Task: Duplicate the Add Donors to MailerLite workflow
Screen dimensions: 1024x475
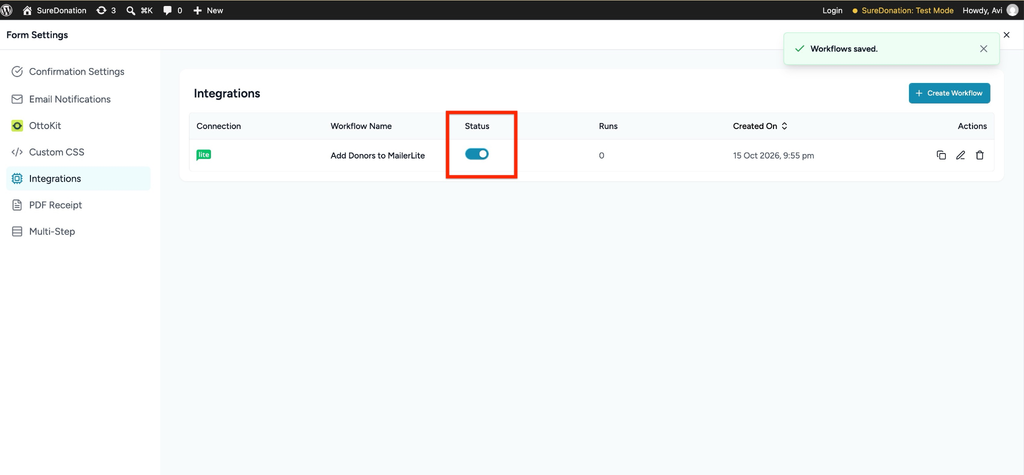Action: point(941,156)
